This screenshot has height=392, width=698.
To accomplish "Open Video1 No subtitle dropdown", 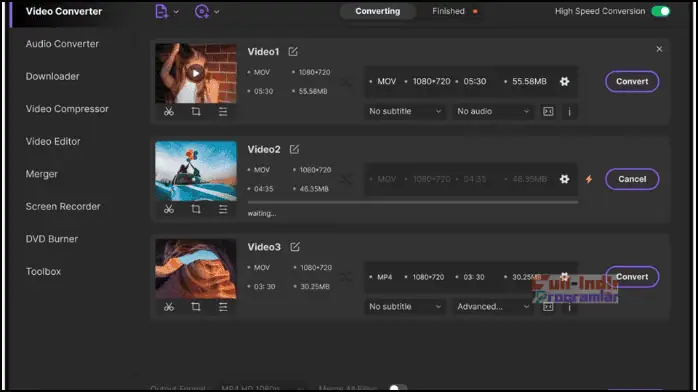I will coord(405,111).
